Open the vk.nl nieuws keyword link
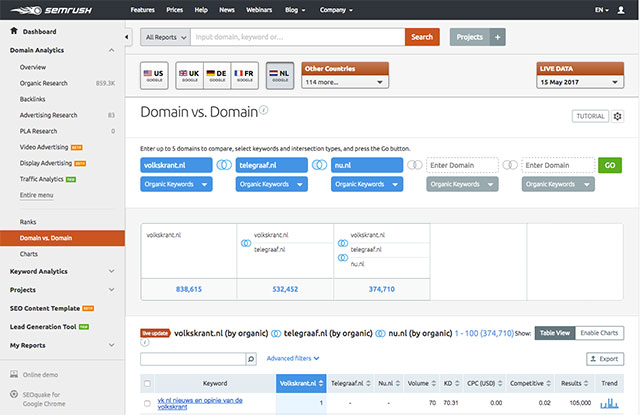The height and width of the screenshot is (415, 640). point(200,403)
